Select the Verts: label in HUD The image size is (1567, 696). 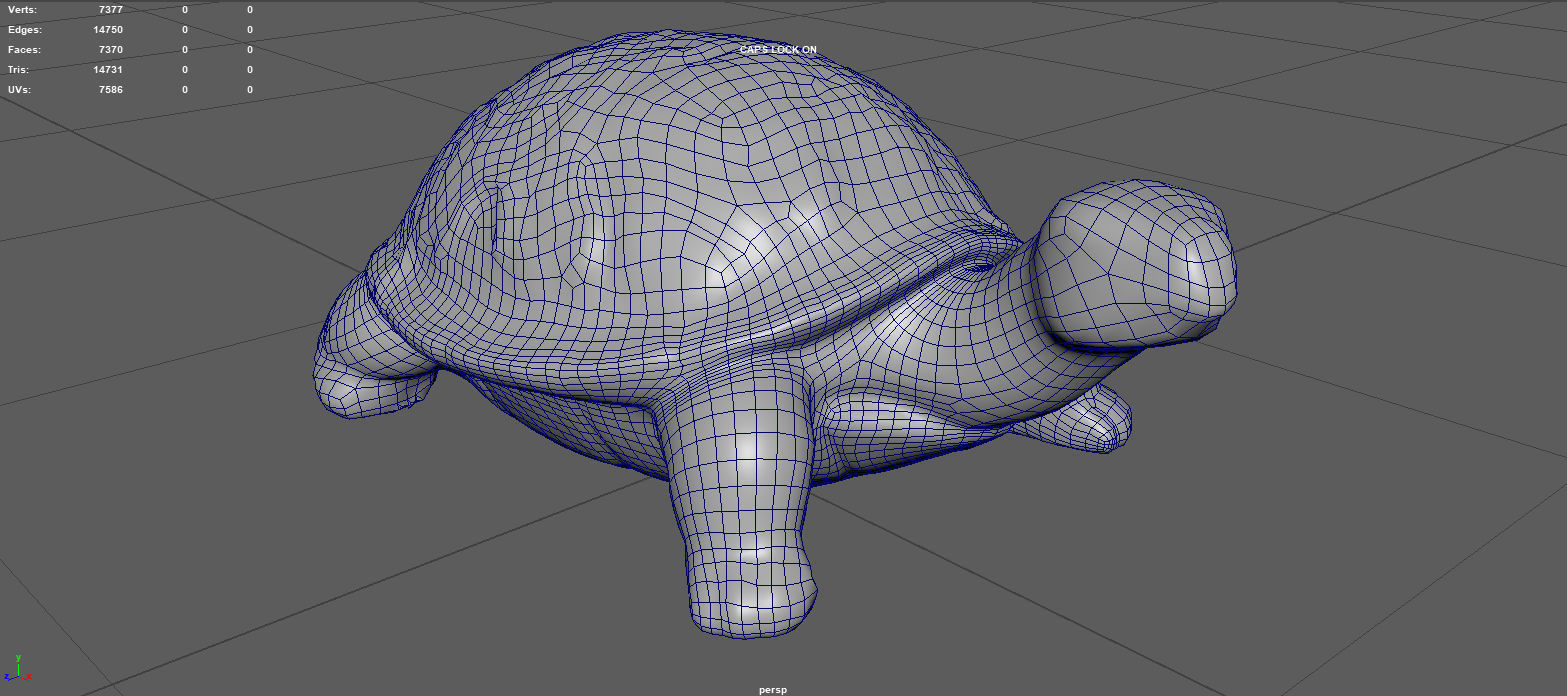[22, 10]
